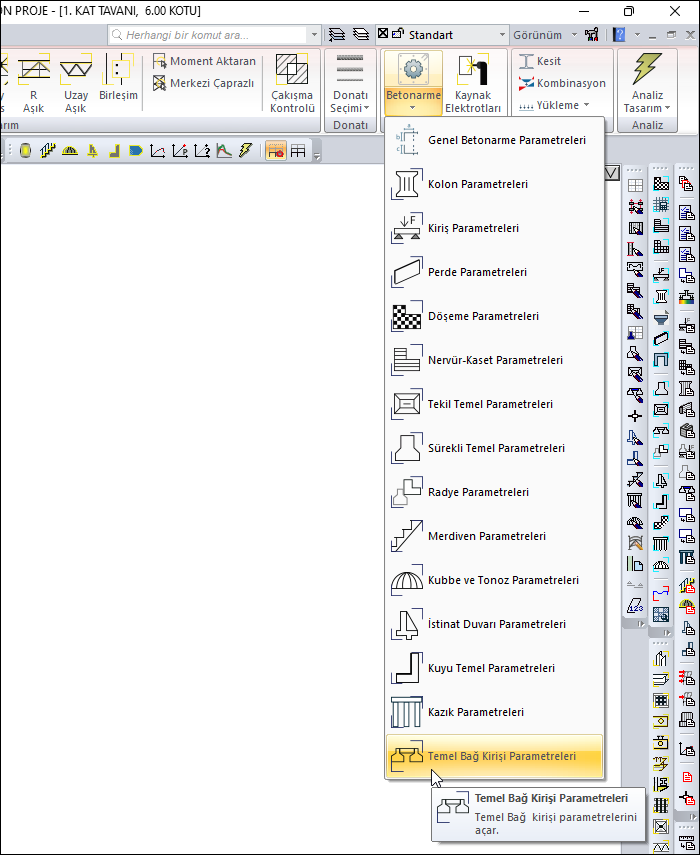
Task: Open Genel Betonarme Parametreleri from menu
Action: (494, 140)
